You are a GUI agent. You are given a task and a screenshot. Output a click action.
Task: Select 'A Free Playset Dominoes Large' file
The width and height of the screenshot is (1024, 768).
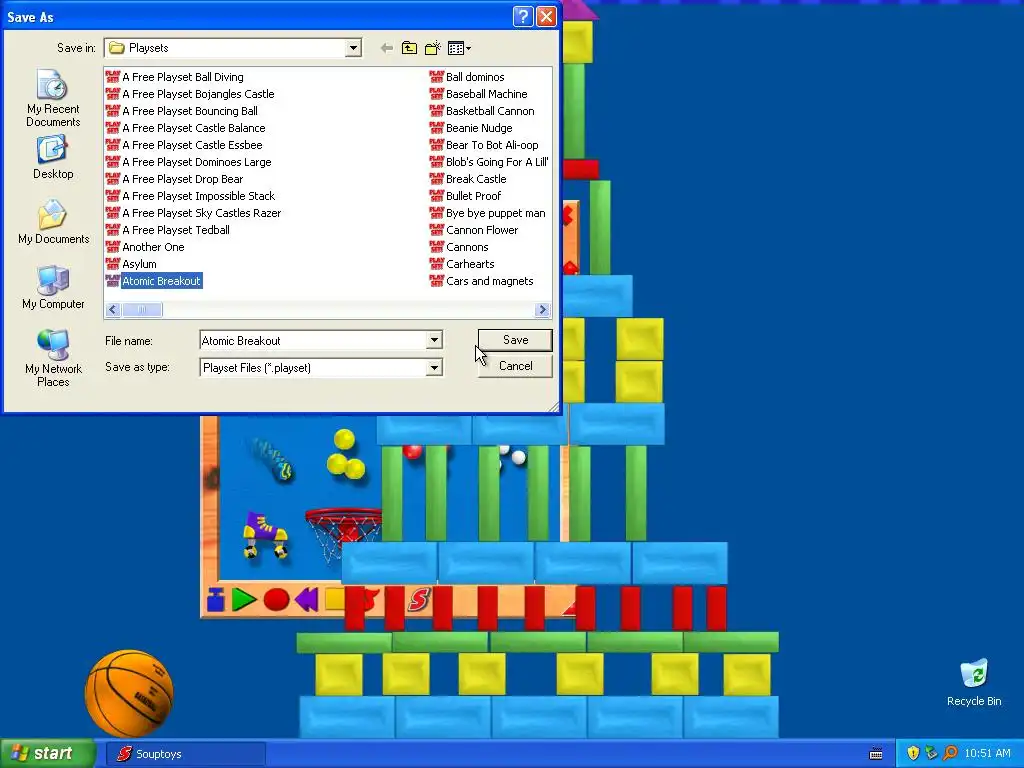coord(188,162)
